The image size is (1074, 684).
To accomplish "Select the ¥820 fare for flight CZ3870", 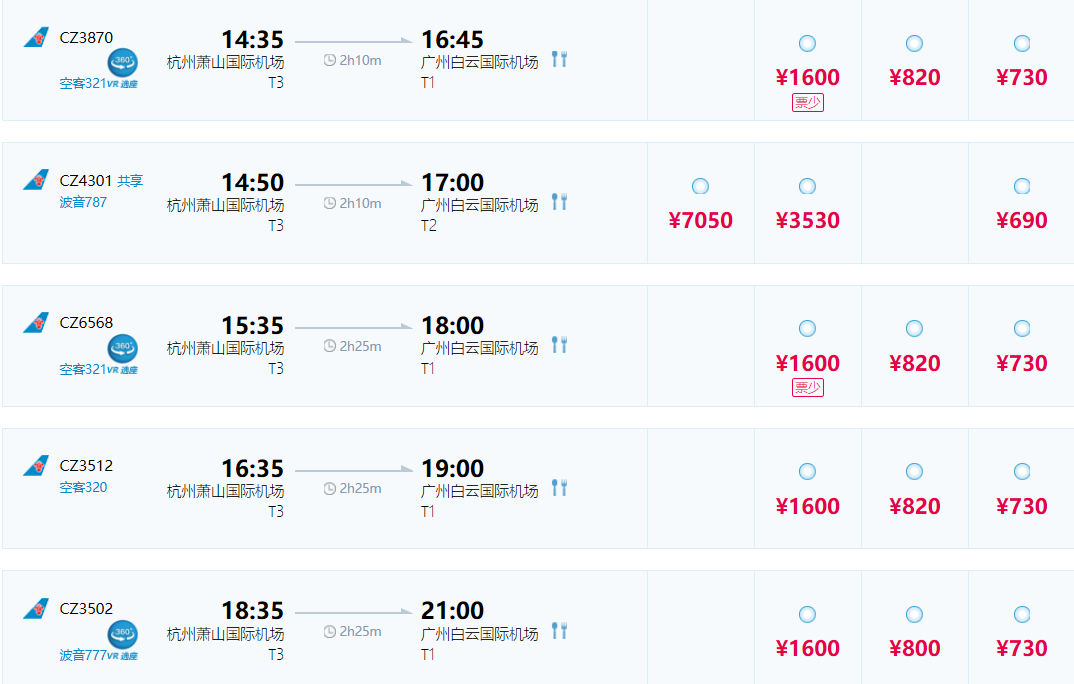I will point(914,43).
